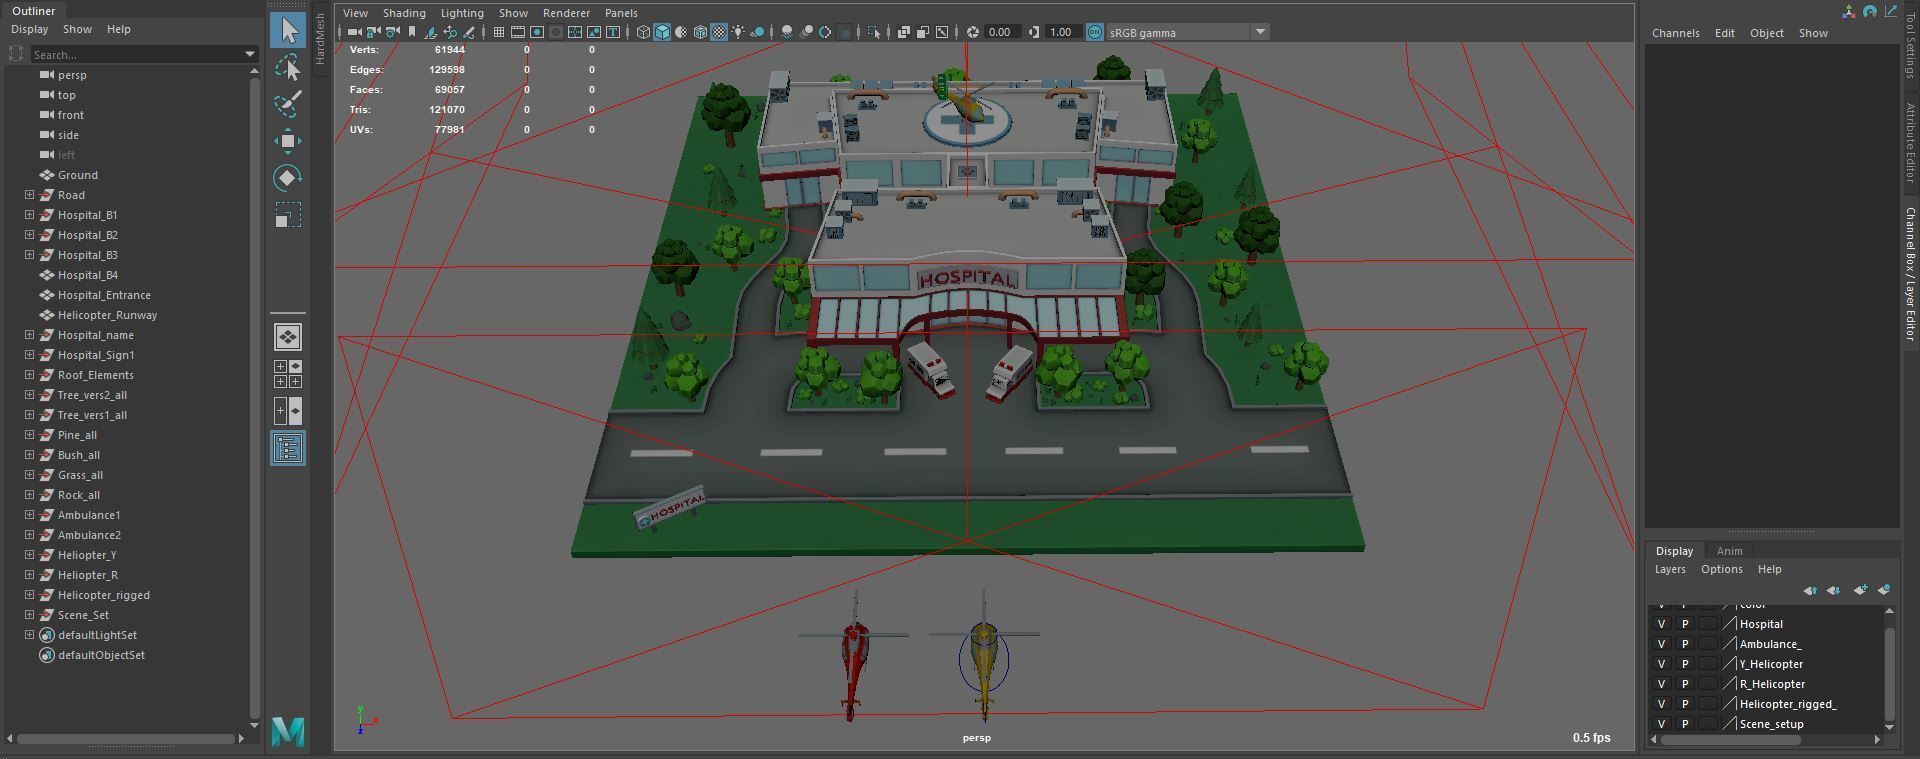This screenshot has width=1920, height=759.
Task: Open the Channels menu in Channel Box
Action: (1675, 33)
